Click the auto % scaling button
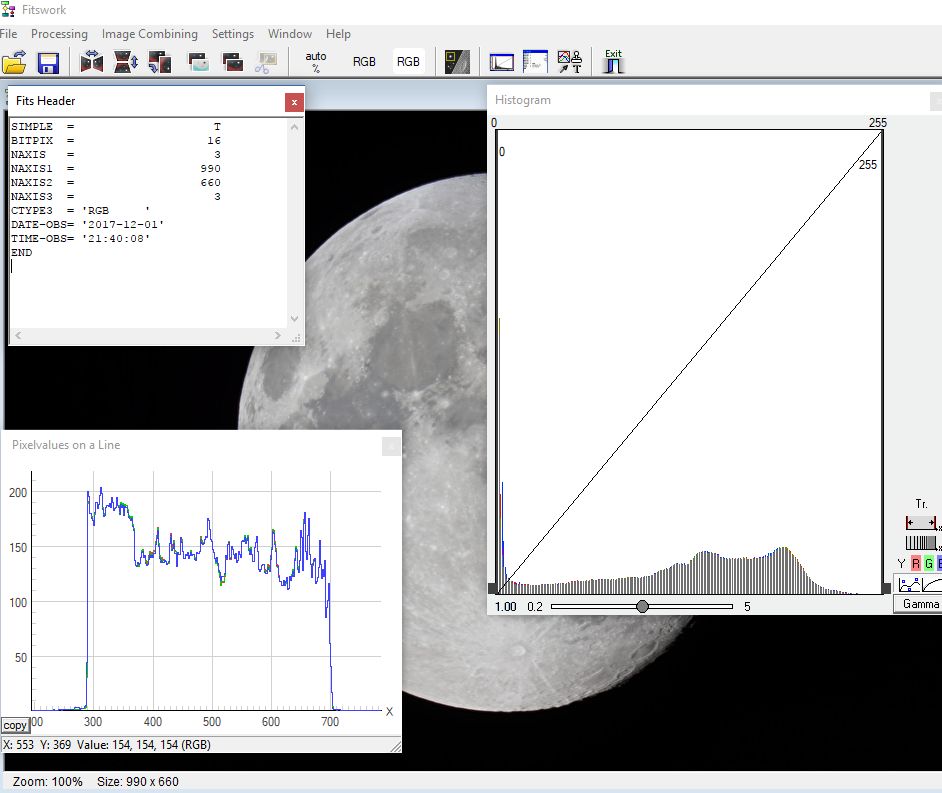Screen dimensions: 942x793 [x=315, y=62]
